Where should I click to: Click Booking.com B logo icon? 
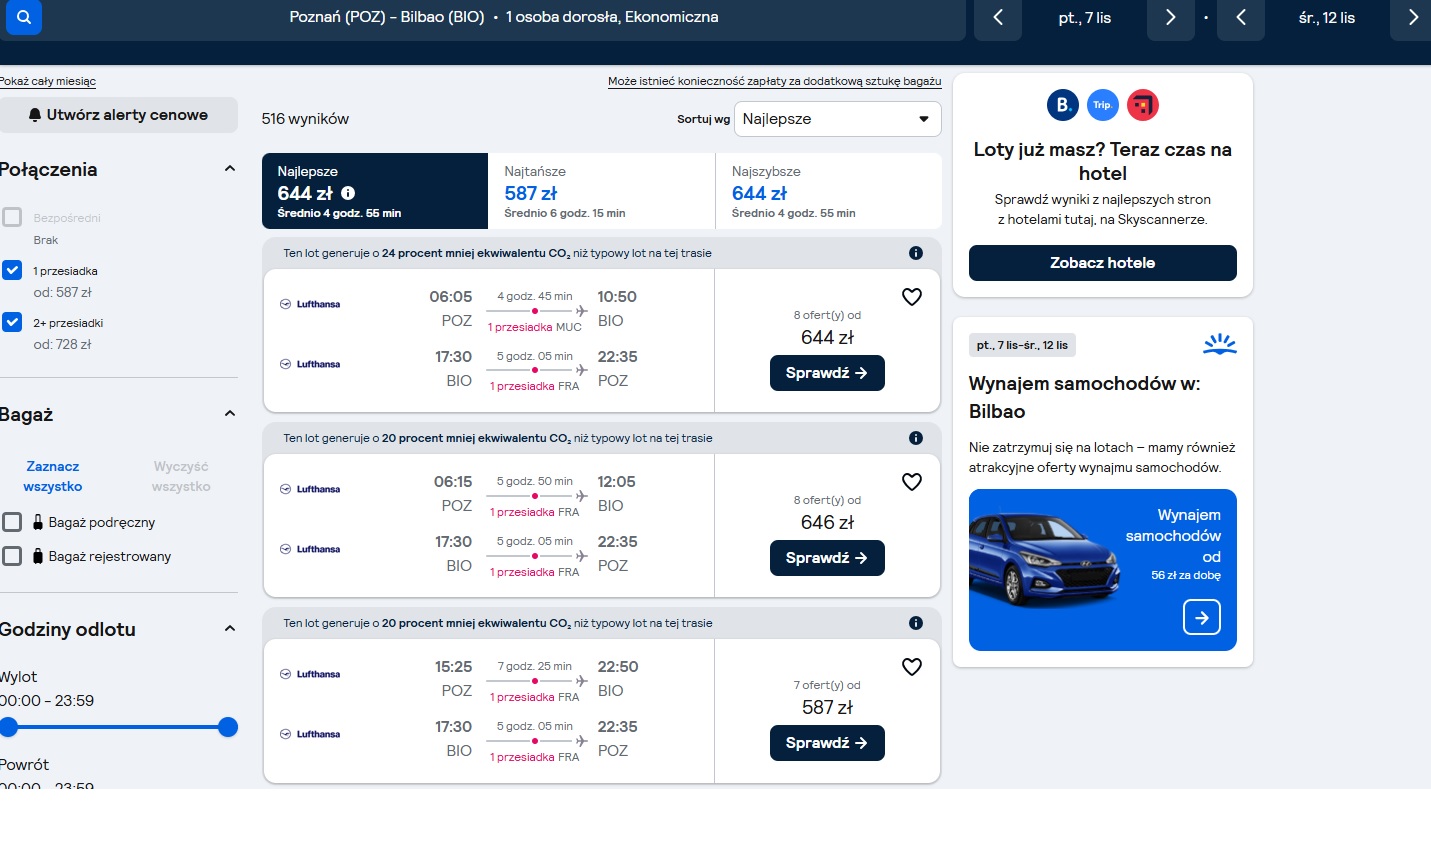click(1063, 104)
